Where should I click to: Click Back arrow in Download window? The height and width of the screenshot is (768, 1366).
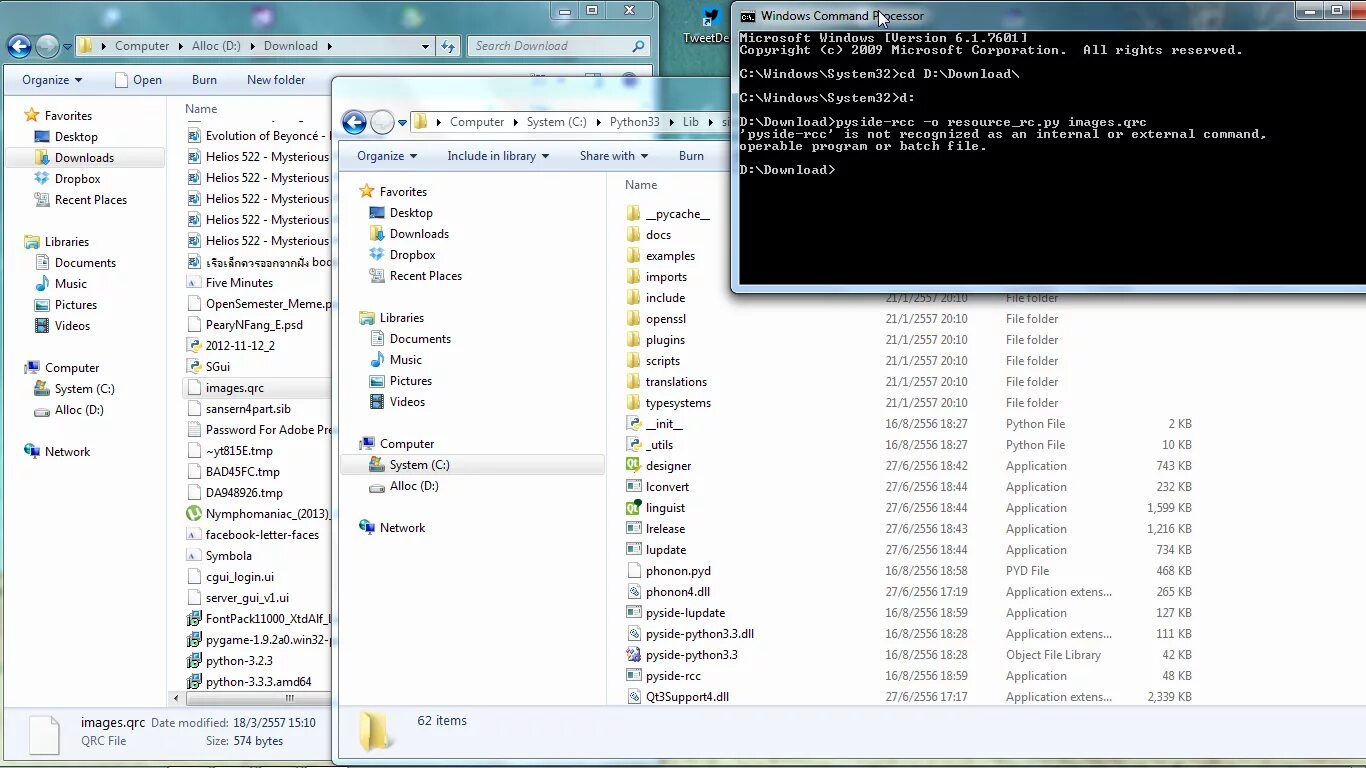(x=19, y=46)
